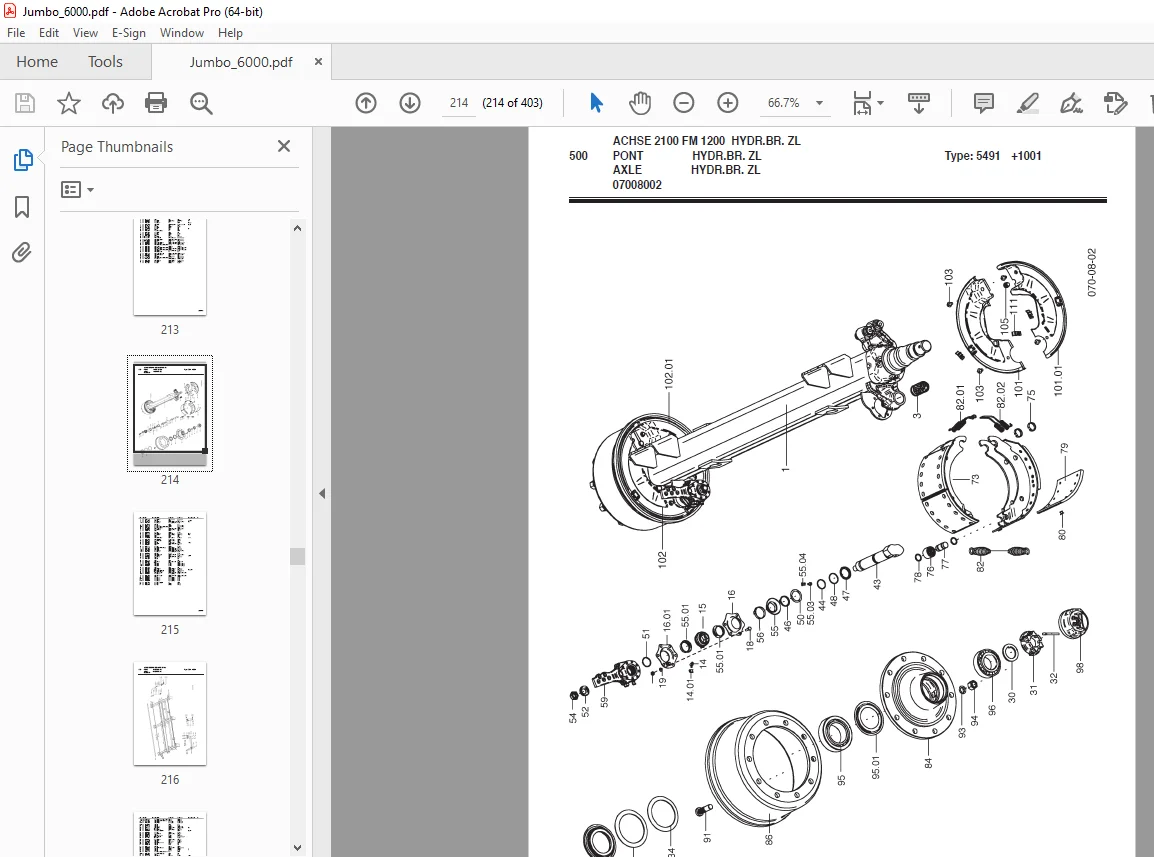Upload the file to cloud
Viewport: 1154px width, 857px height.
113,103
